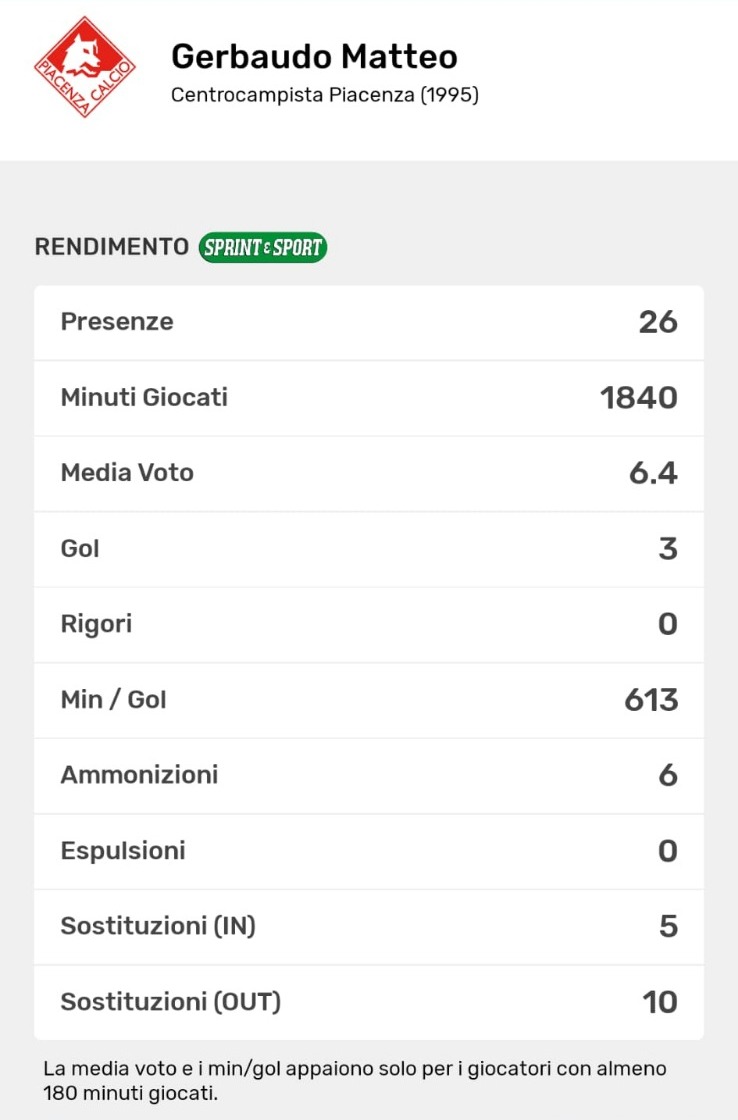Tap the Sprint e Sport badge

263,247
